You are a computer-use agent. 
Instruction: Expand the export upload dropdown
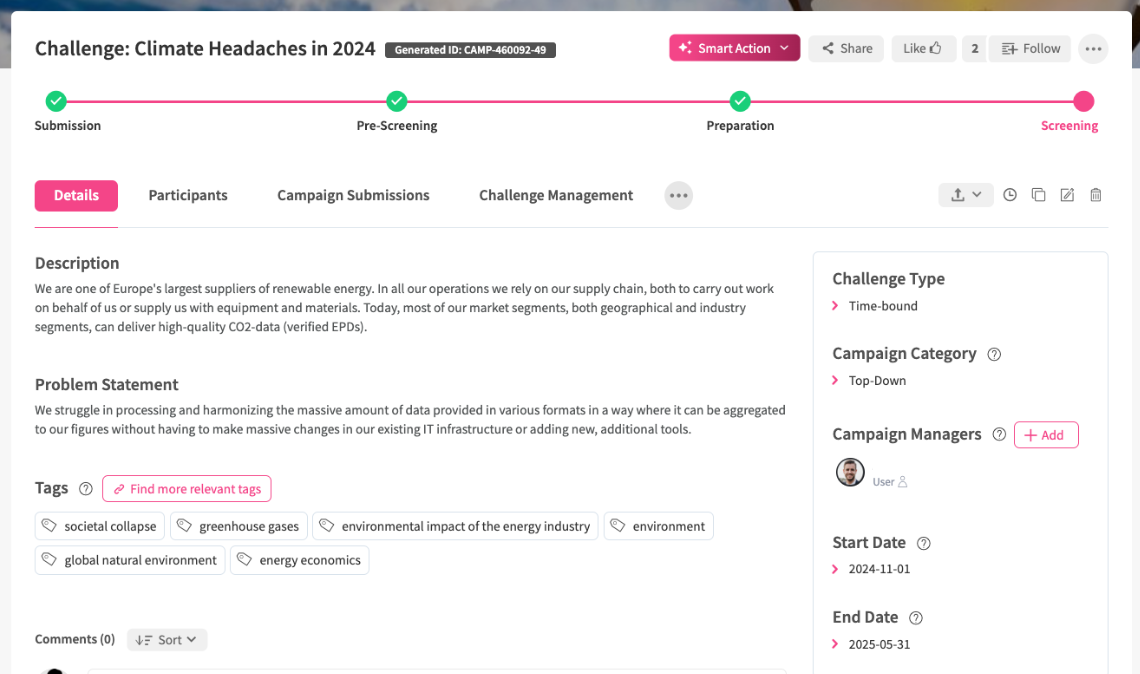[965, 195]
